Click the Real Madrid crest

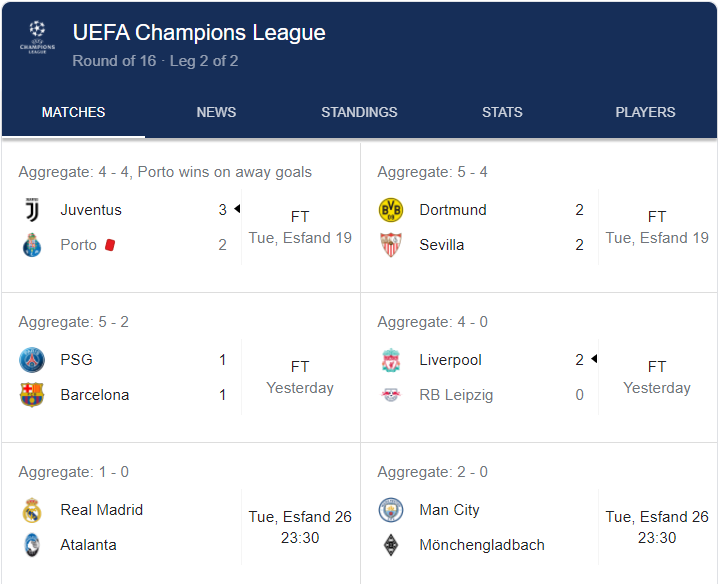pyautogui.click(x=32, y=510)
